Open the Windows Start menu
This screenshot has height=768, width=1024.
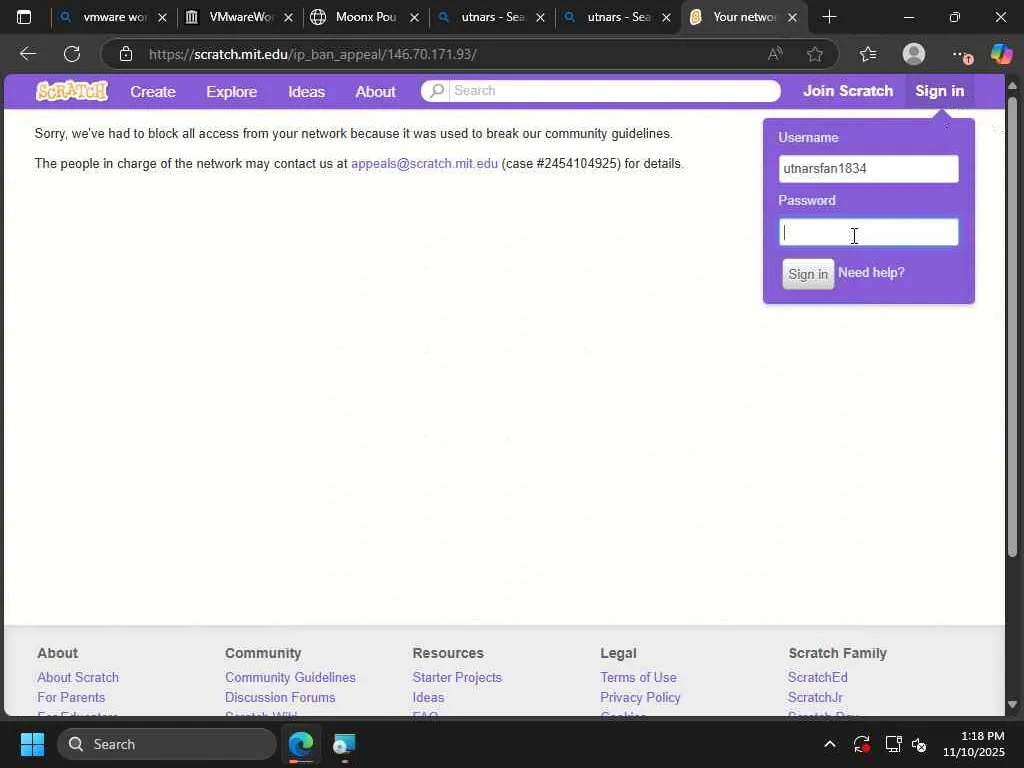point(32,744)
